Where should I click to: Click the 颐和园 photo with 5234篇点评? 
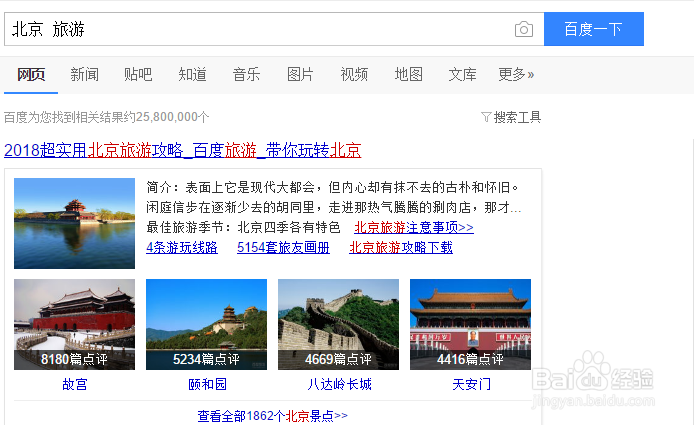206,324
